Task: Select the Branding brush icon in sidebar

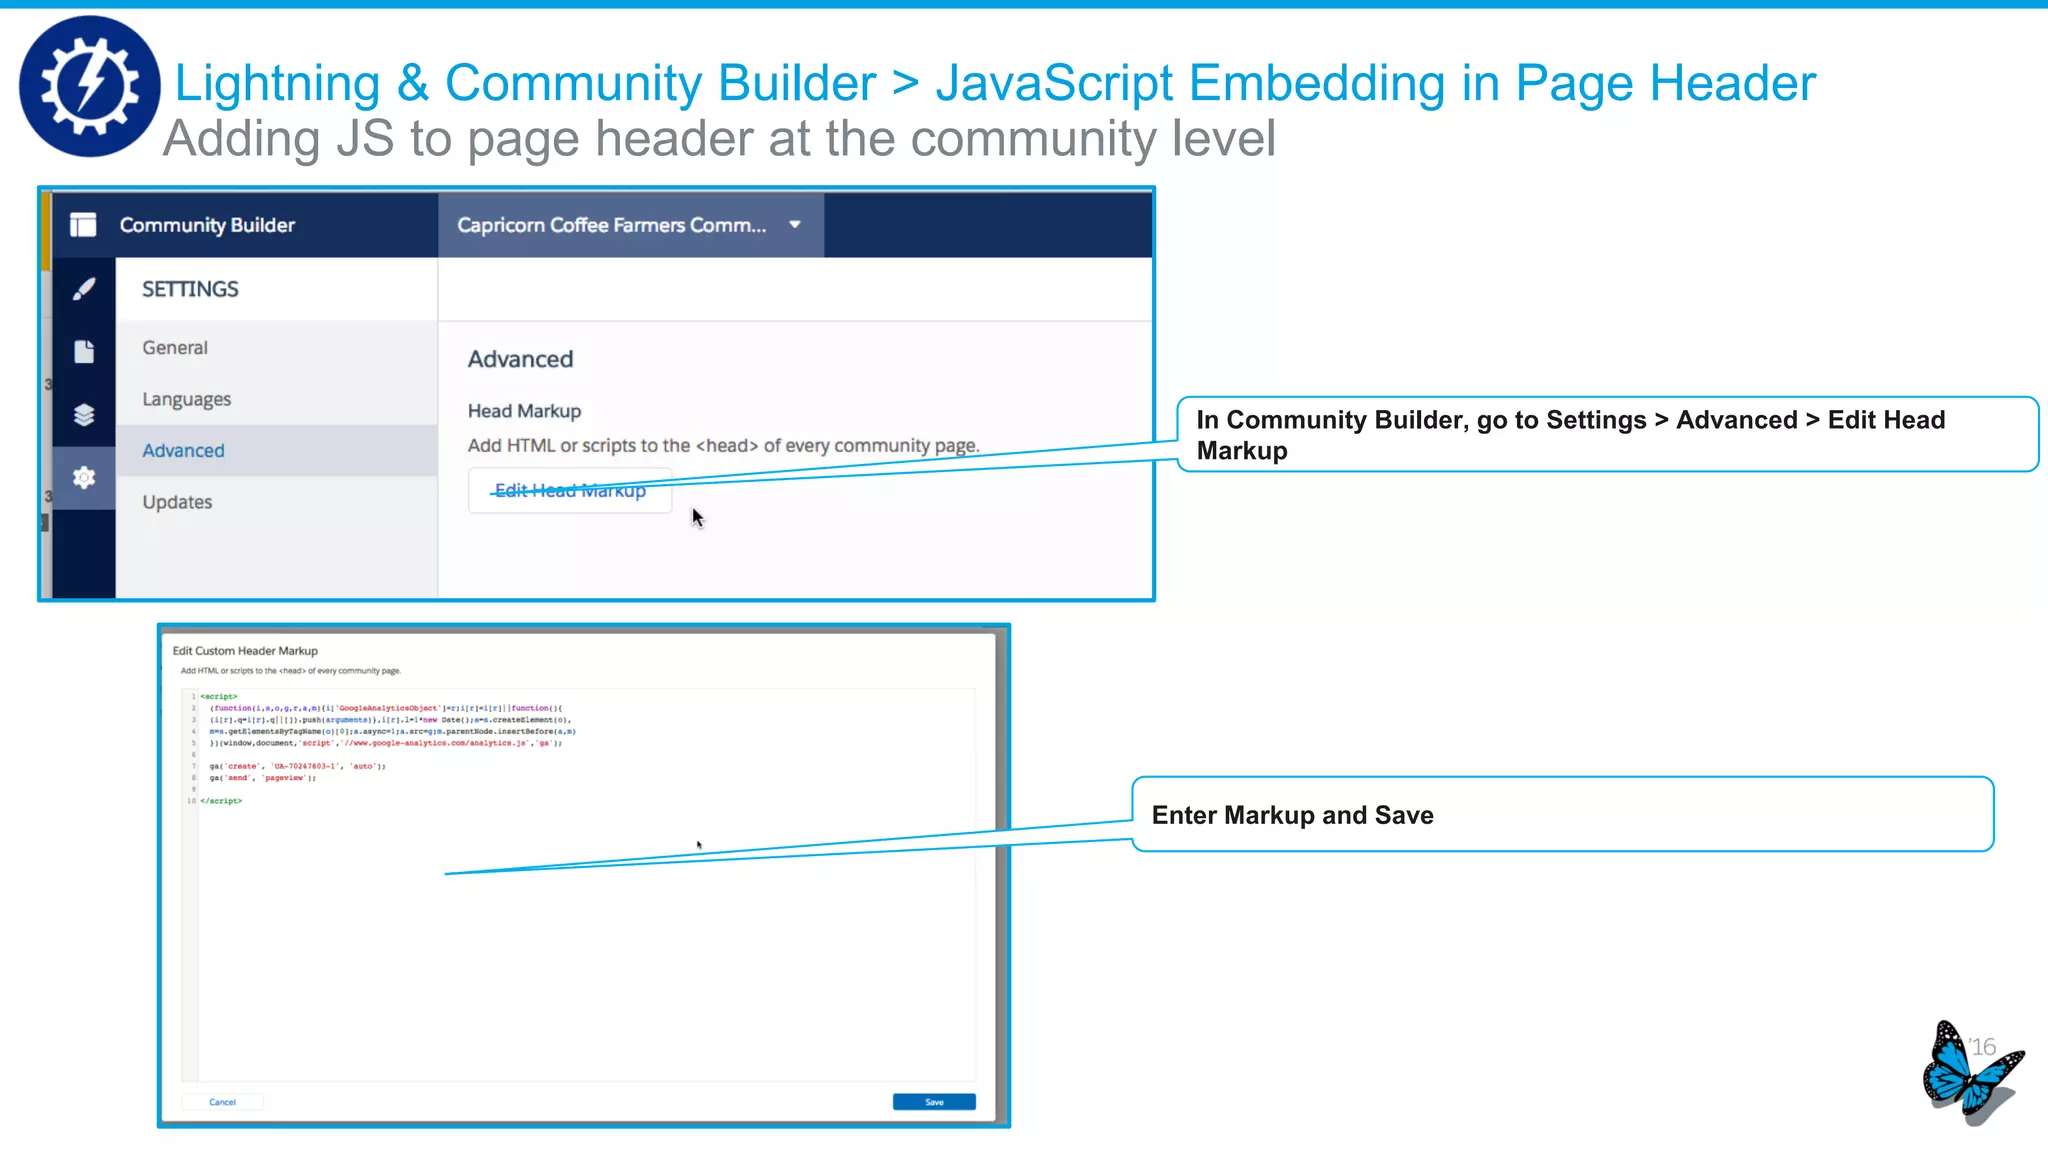Action: (x=84, y=289)
